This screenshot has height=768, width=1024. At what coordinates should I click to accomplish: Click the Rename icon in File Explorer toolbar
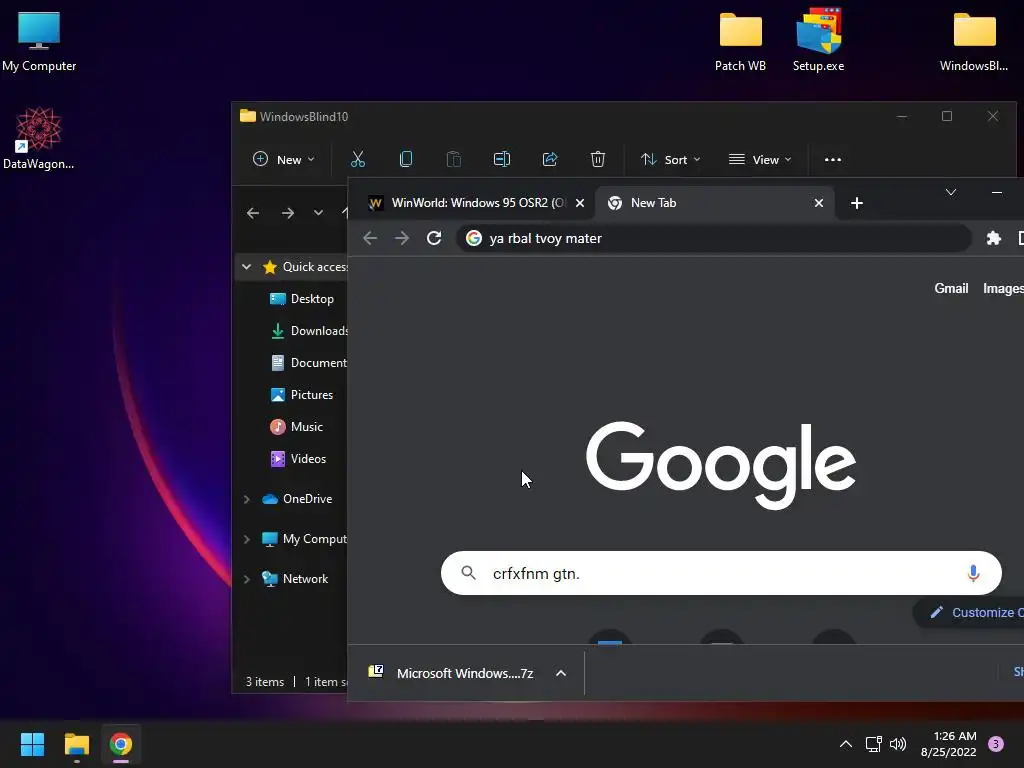[502, 159]
